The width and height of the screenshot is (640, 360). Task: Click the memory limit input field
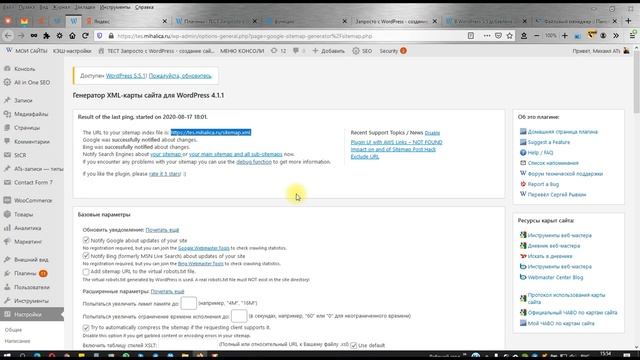click(x=189, y=303)
